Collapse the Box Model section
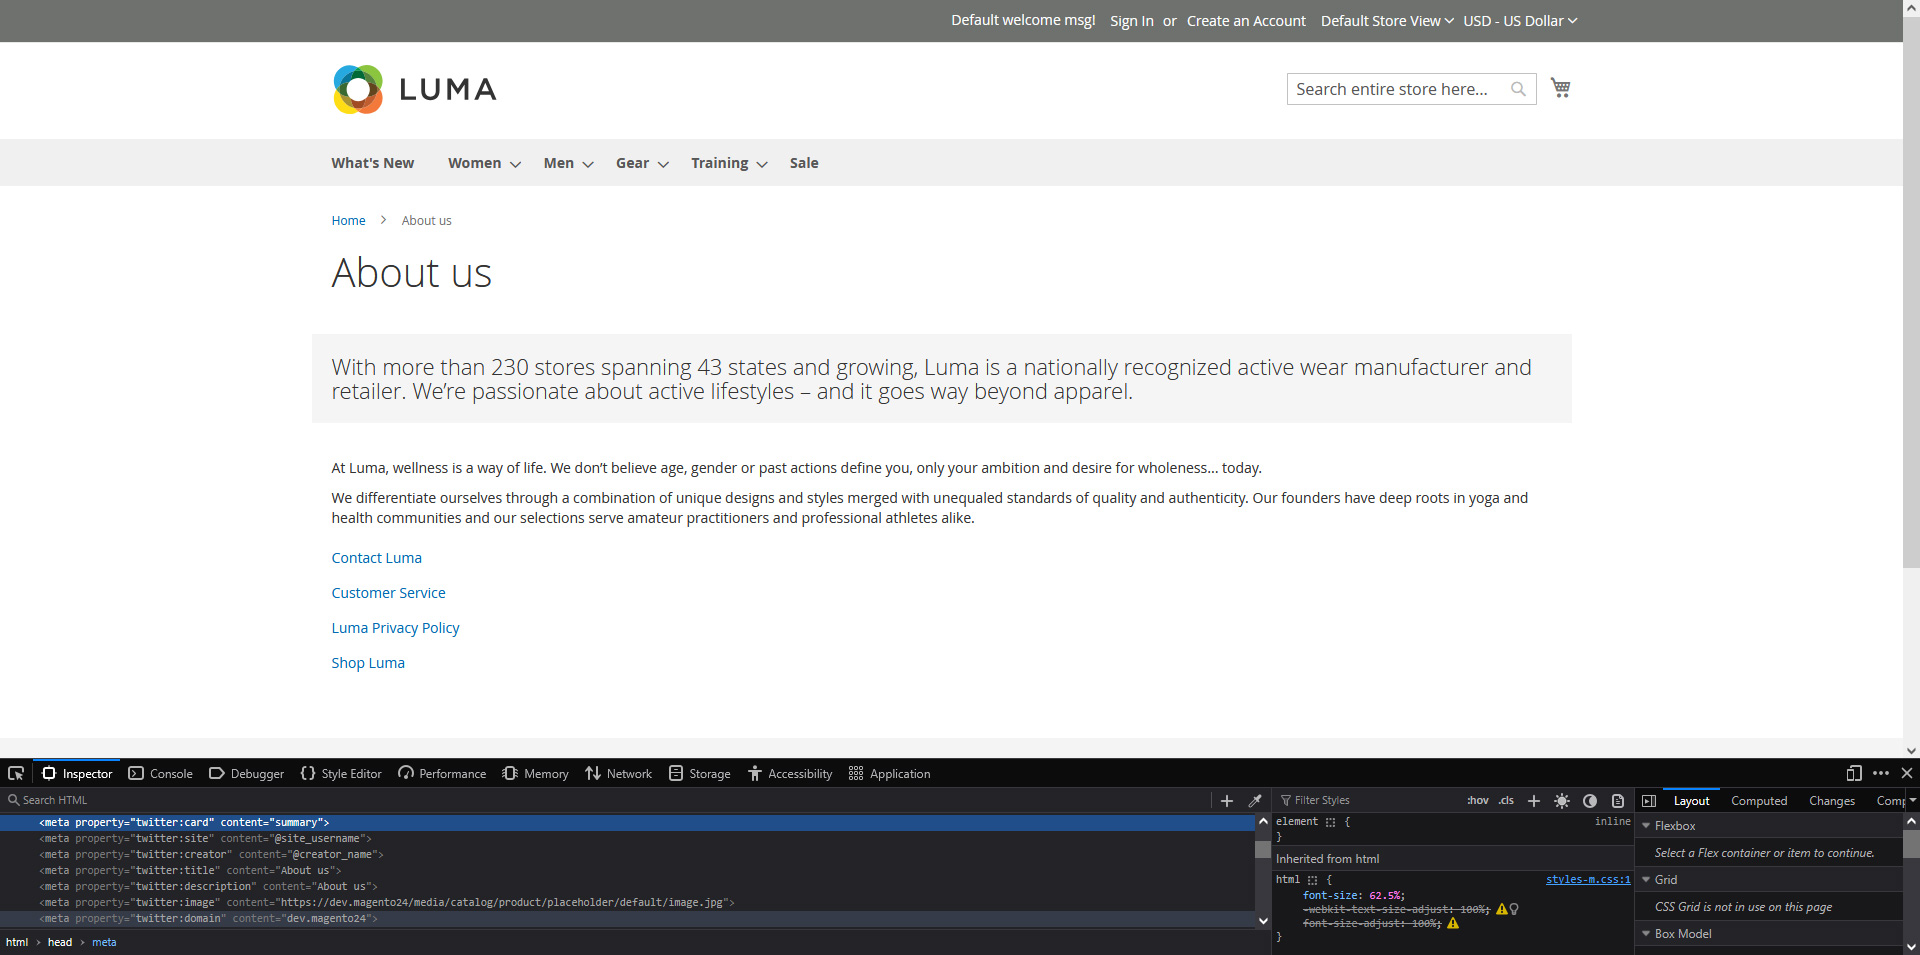This screenshot has width=1920, height=955. tap(1646, 933)
